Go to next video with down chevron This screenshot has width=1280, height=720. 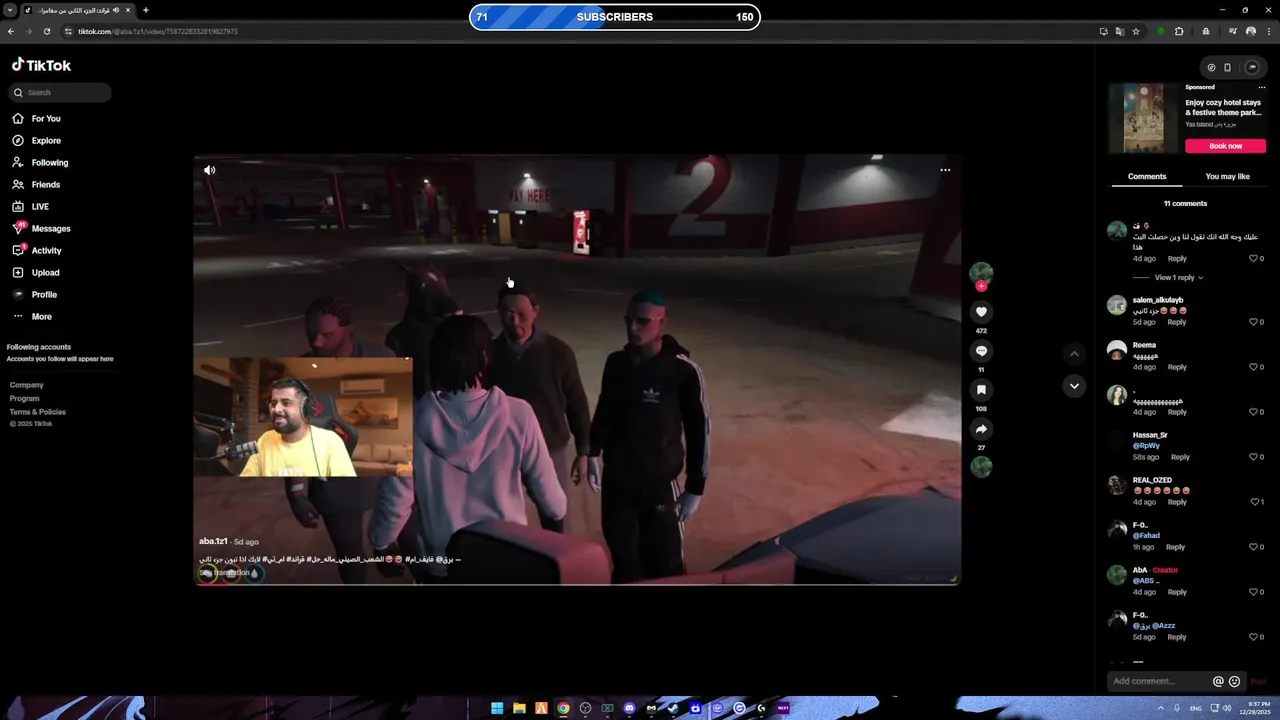[x=1074, y=386]
